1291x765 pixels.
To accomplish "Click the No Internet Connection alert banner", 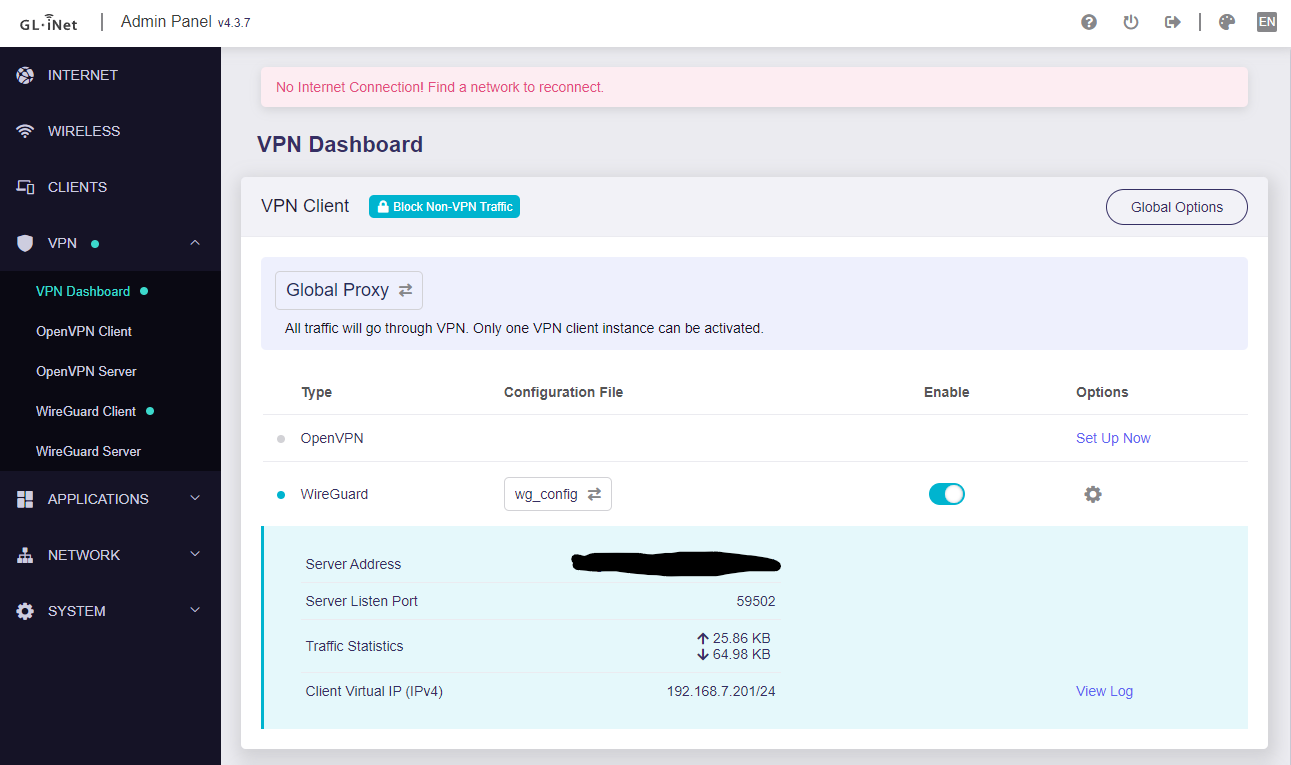I will tap(754, 87).
